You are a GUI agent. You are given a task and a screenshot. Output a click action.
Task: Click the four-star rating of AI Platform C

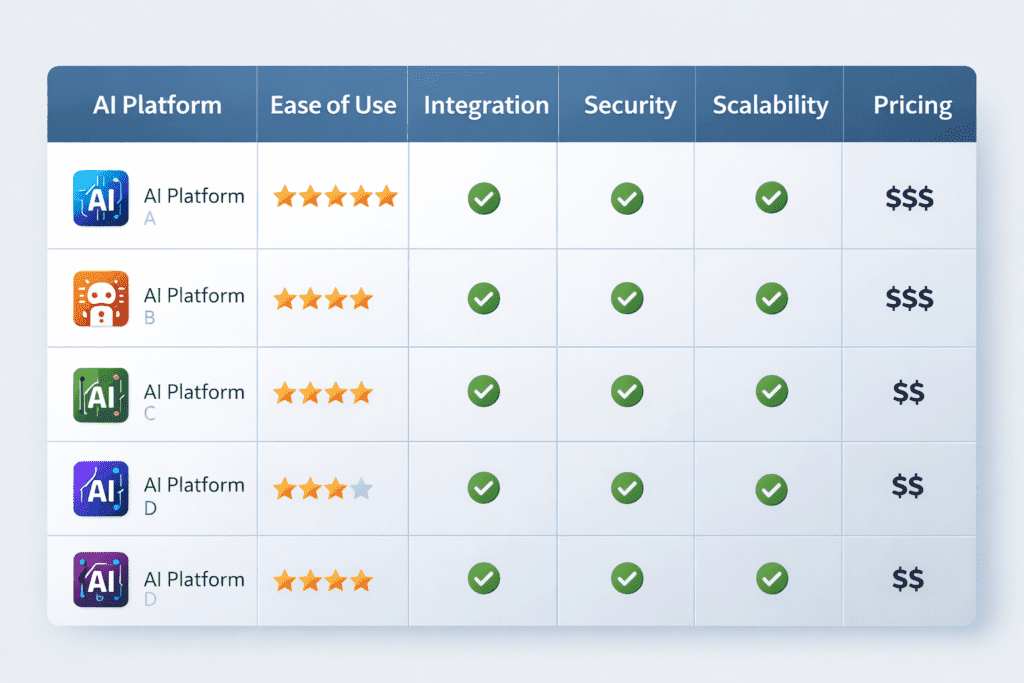[x=323, y=393]
